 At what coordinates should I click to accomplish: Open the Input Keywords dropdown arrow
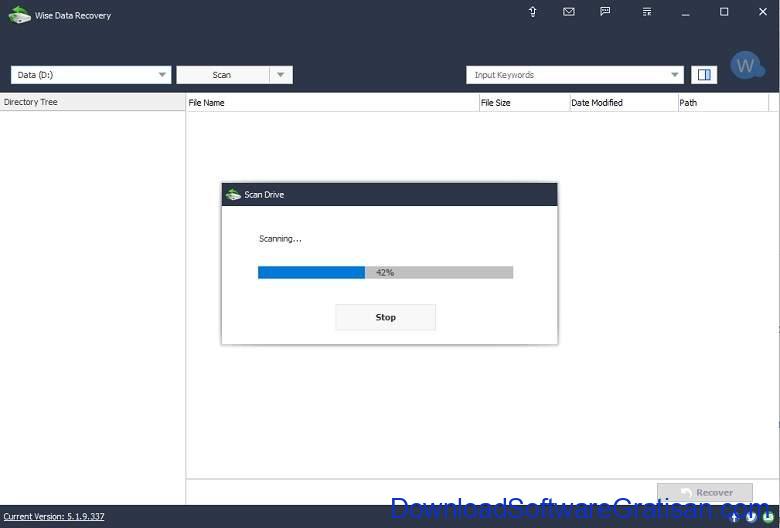(x=675, y=75)
